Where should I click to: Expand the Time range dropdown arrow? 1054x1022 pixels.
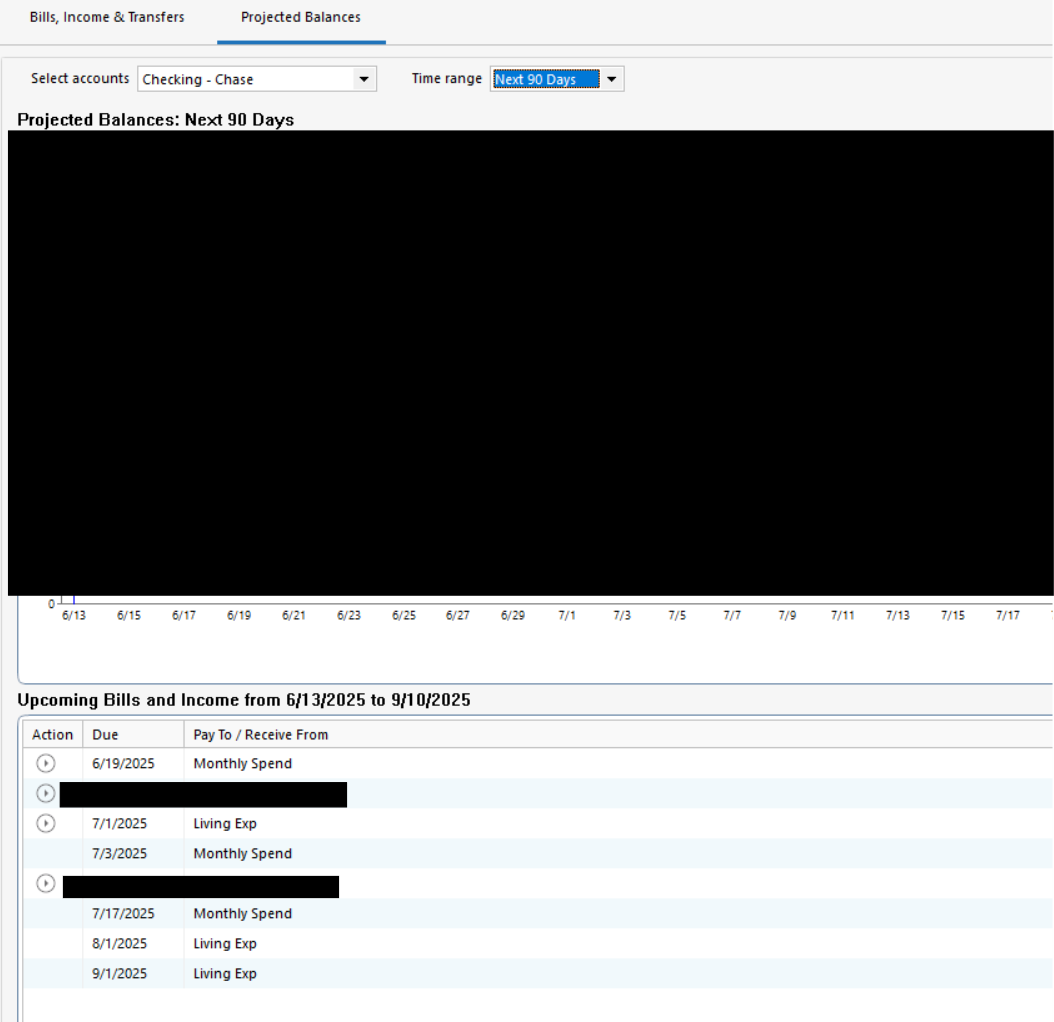[612, 79]
